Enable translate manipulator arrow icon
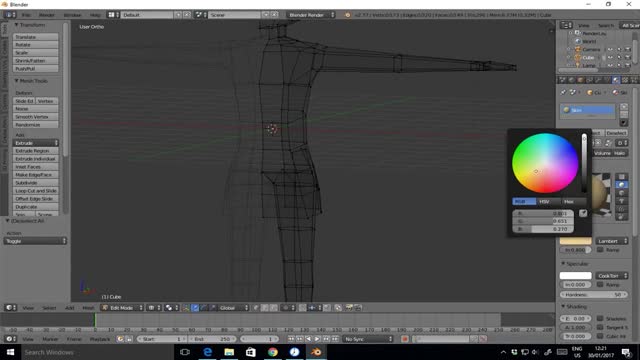 195,308
